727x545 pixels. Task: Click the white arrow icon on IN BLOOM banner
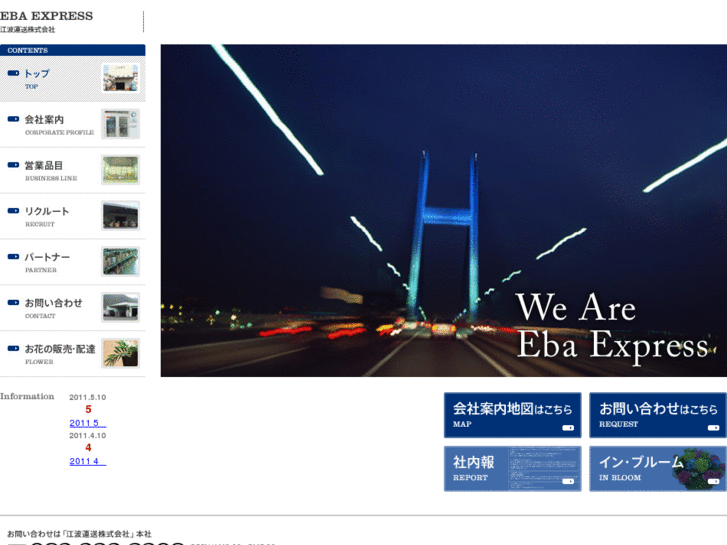[713, 481]
